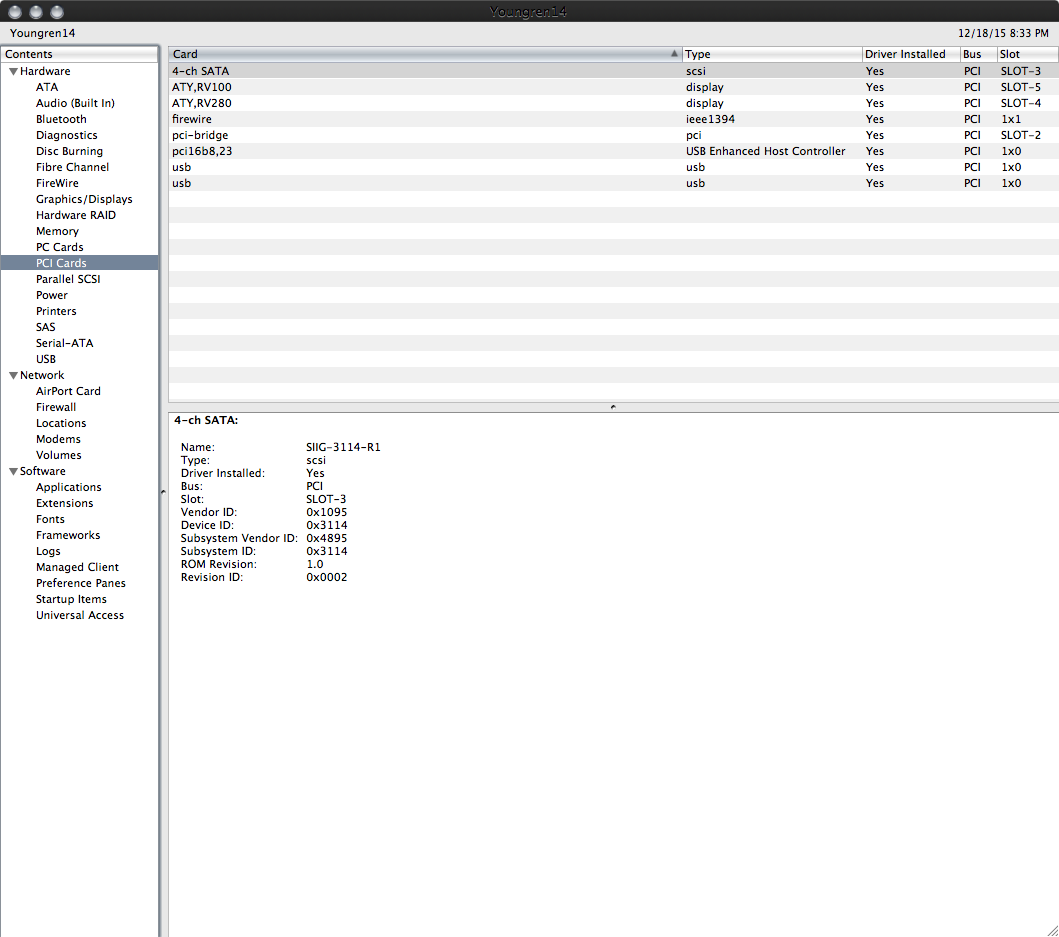Select the ATY,RV280 card row
Screen dimensions: 1059x937
pyautogui.click(x=613, y=103)
